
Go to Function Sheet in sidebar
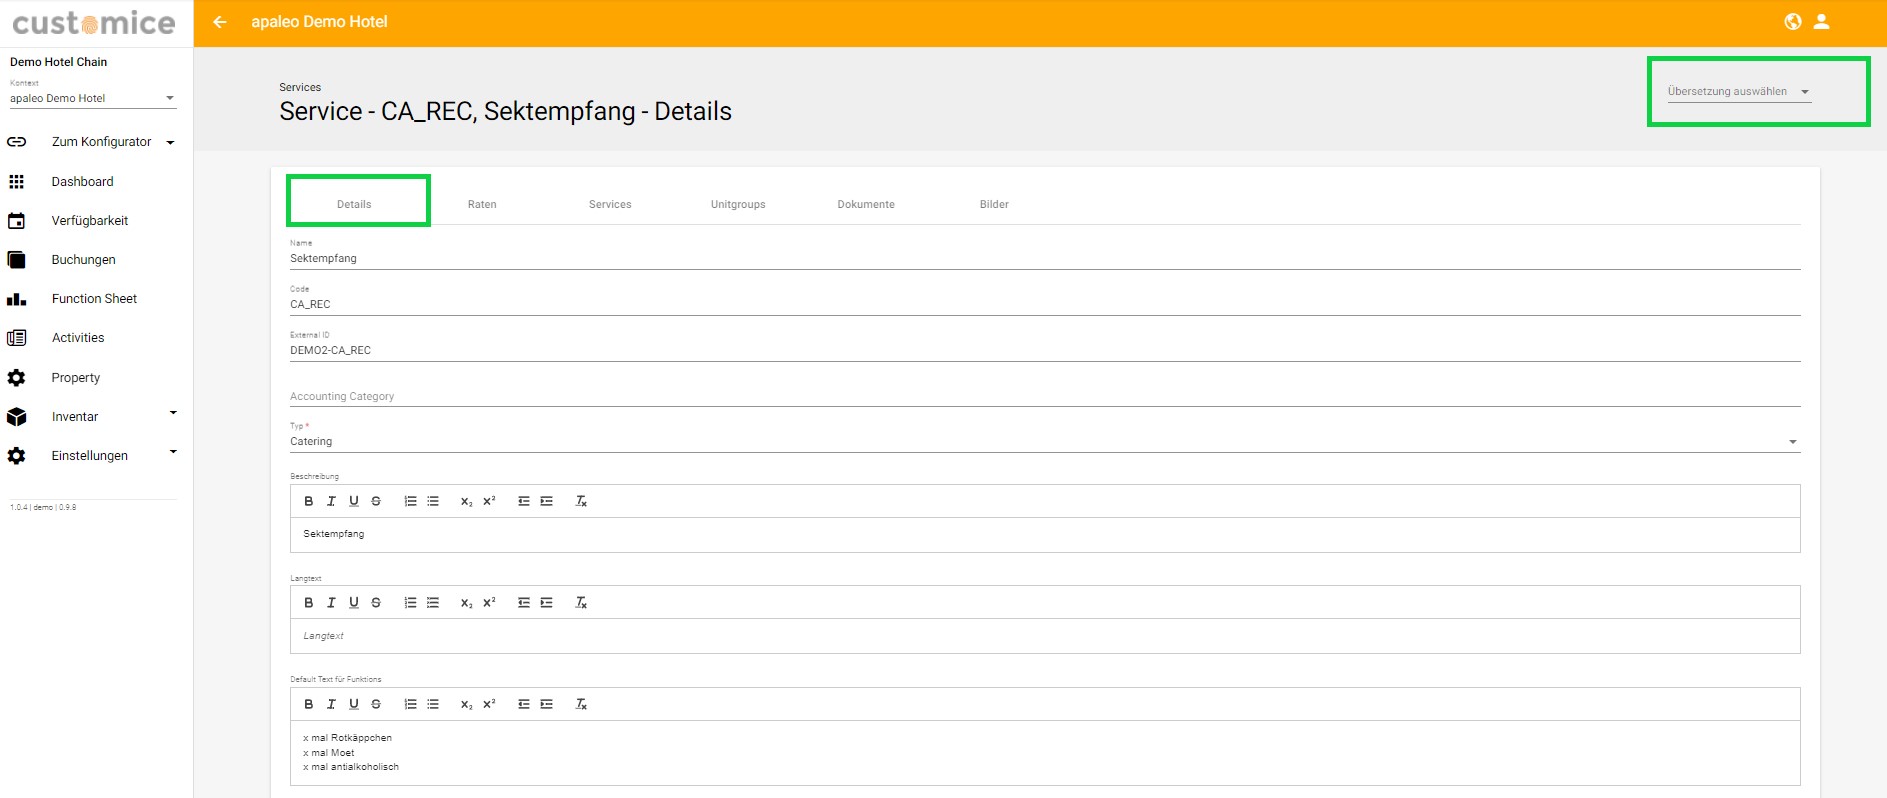tap(94, 298)
